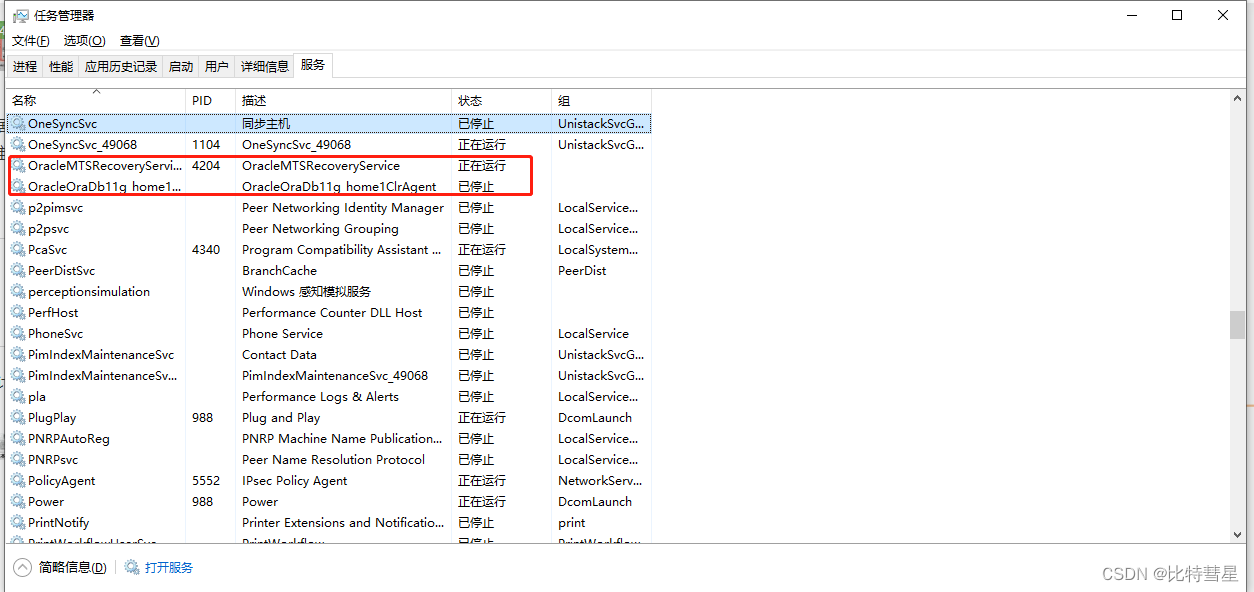Sort services by the 名称 column header

(96, 101)
